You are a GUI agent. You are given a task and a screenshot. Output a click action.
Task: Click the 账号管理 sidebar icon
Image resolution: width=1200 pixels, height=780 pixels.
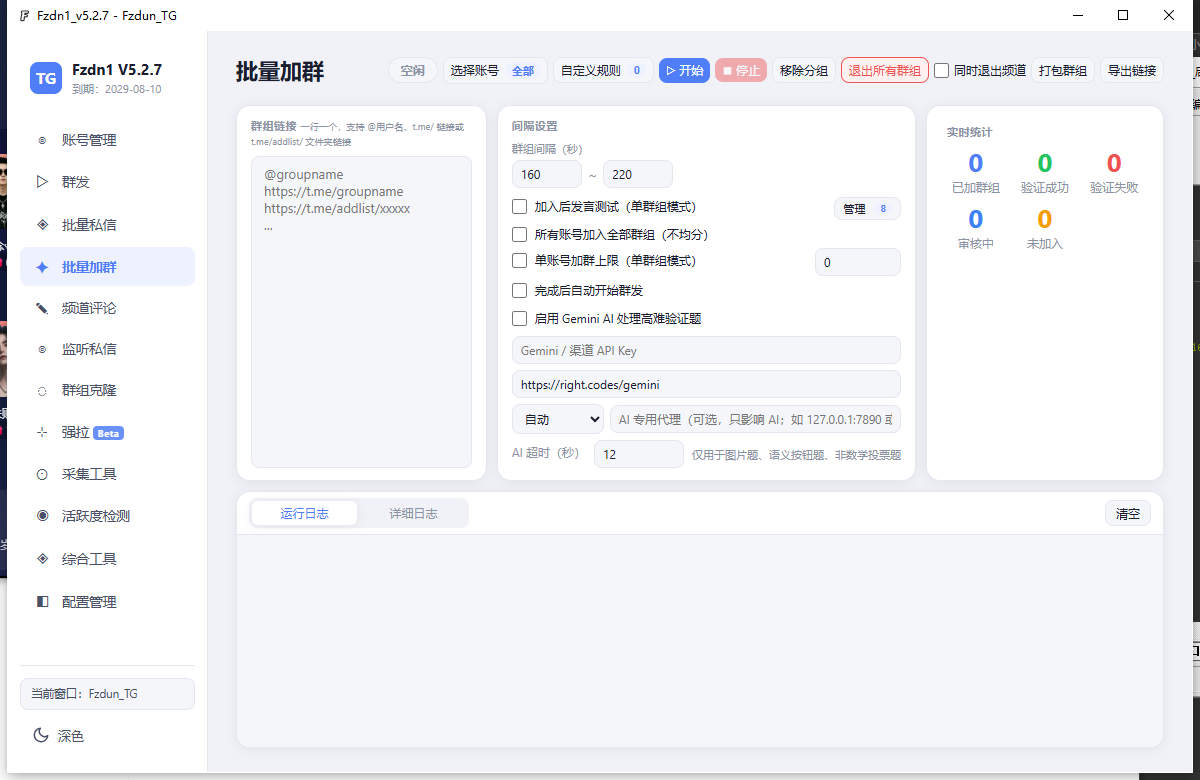(x=42, y=141)
